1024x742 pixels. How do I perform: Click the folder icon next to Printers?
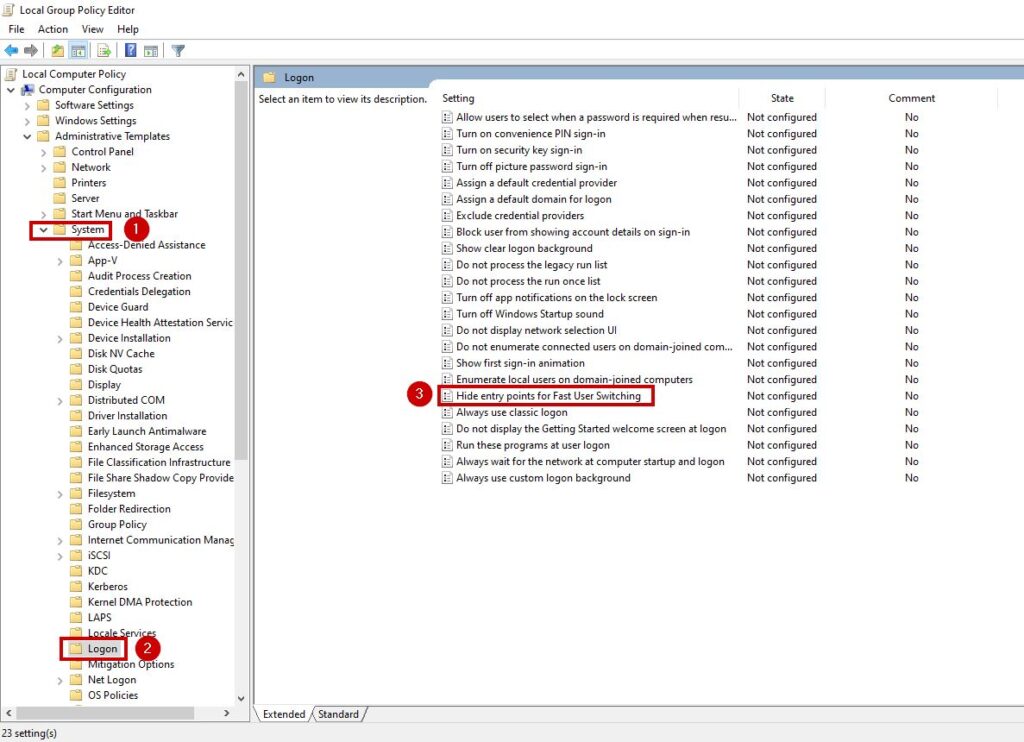pos(60,183)
